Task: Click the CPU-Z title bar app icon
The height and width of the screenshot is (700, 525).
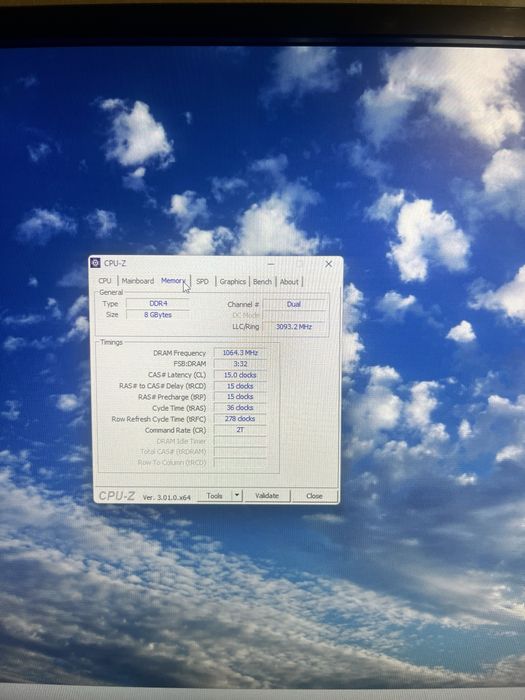Action: click(95, 263)
